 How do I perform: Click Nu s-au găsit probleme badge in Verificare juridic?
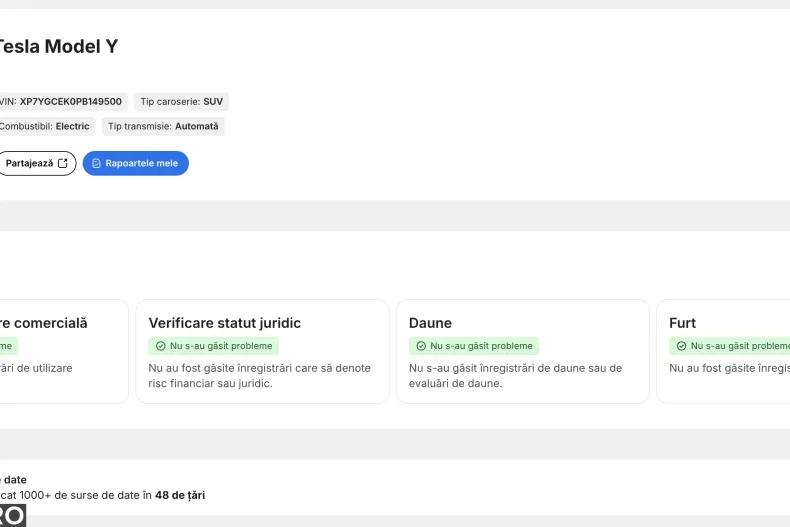214,346
